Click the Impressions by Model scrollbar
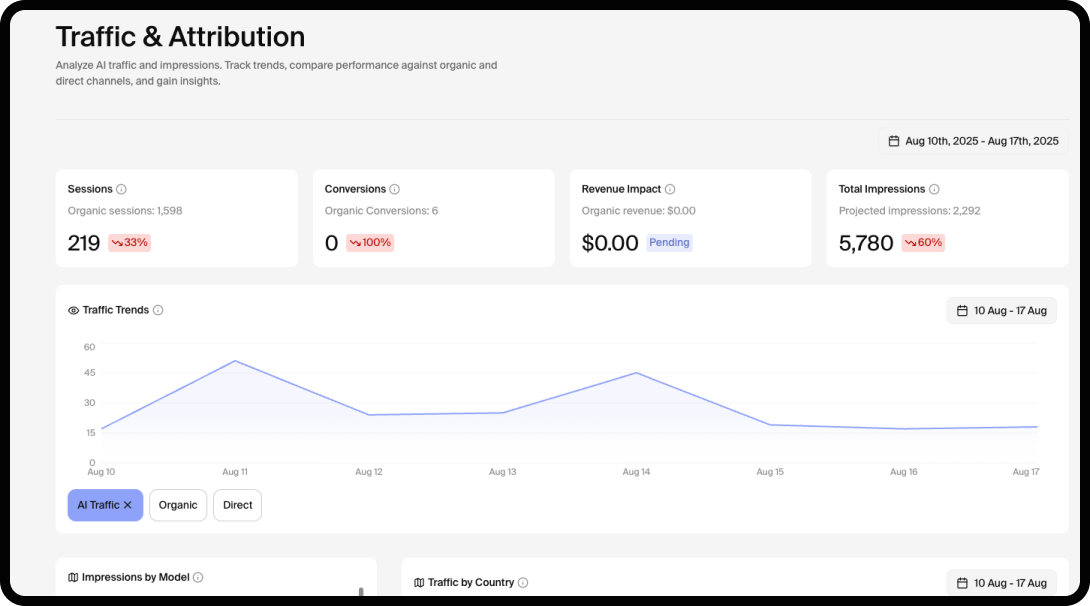The image size is (1090, 606). [361, 592]
